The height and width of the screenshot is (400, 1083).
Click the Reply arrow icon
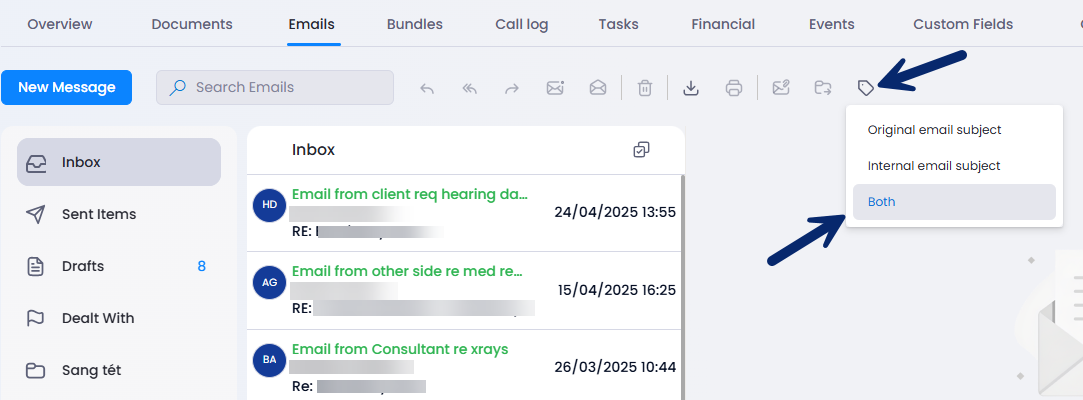click(x=427, y=88)
